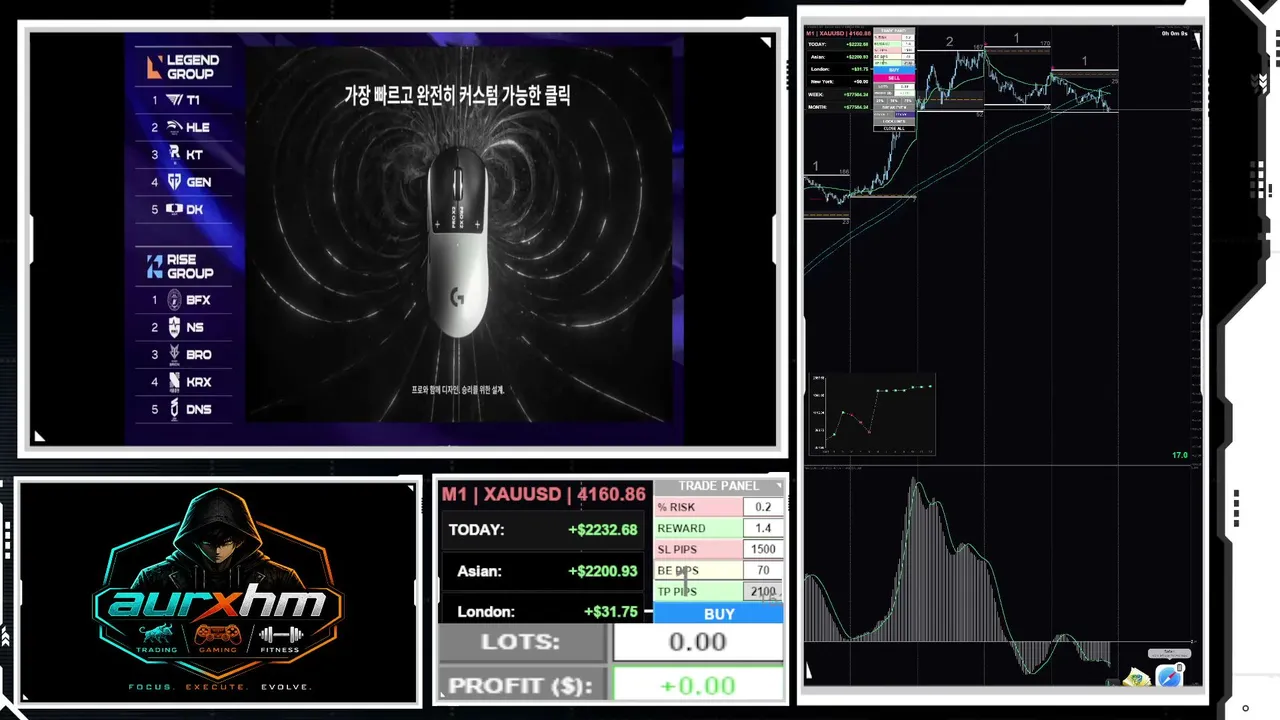Screen dimensions: 1280x720
Task: Click the bull icon above TRADING
Action: [x=155, y=634]
